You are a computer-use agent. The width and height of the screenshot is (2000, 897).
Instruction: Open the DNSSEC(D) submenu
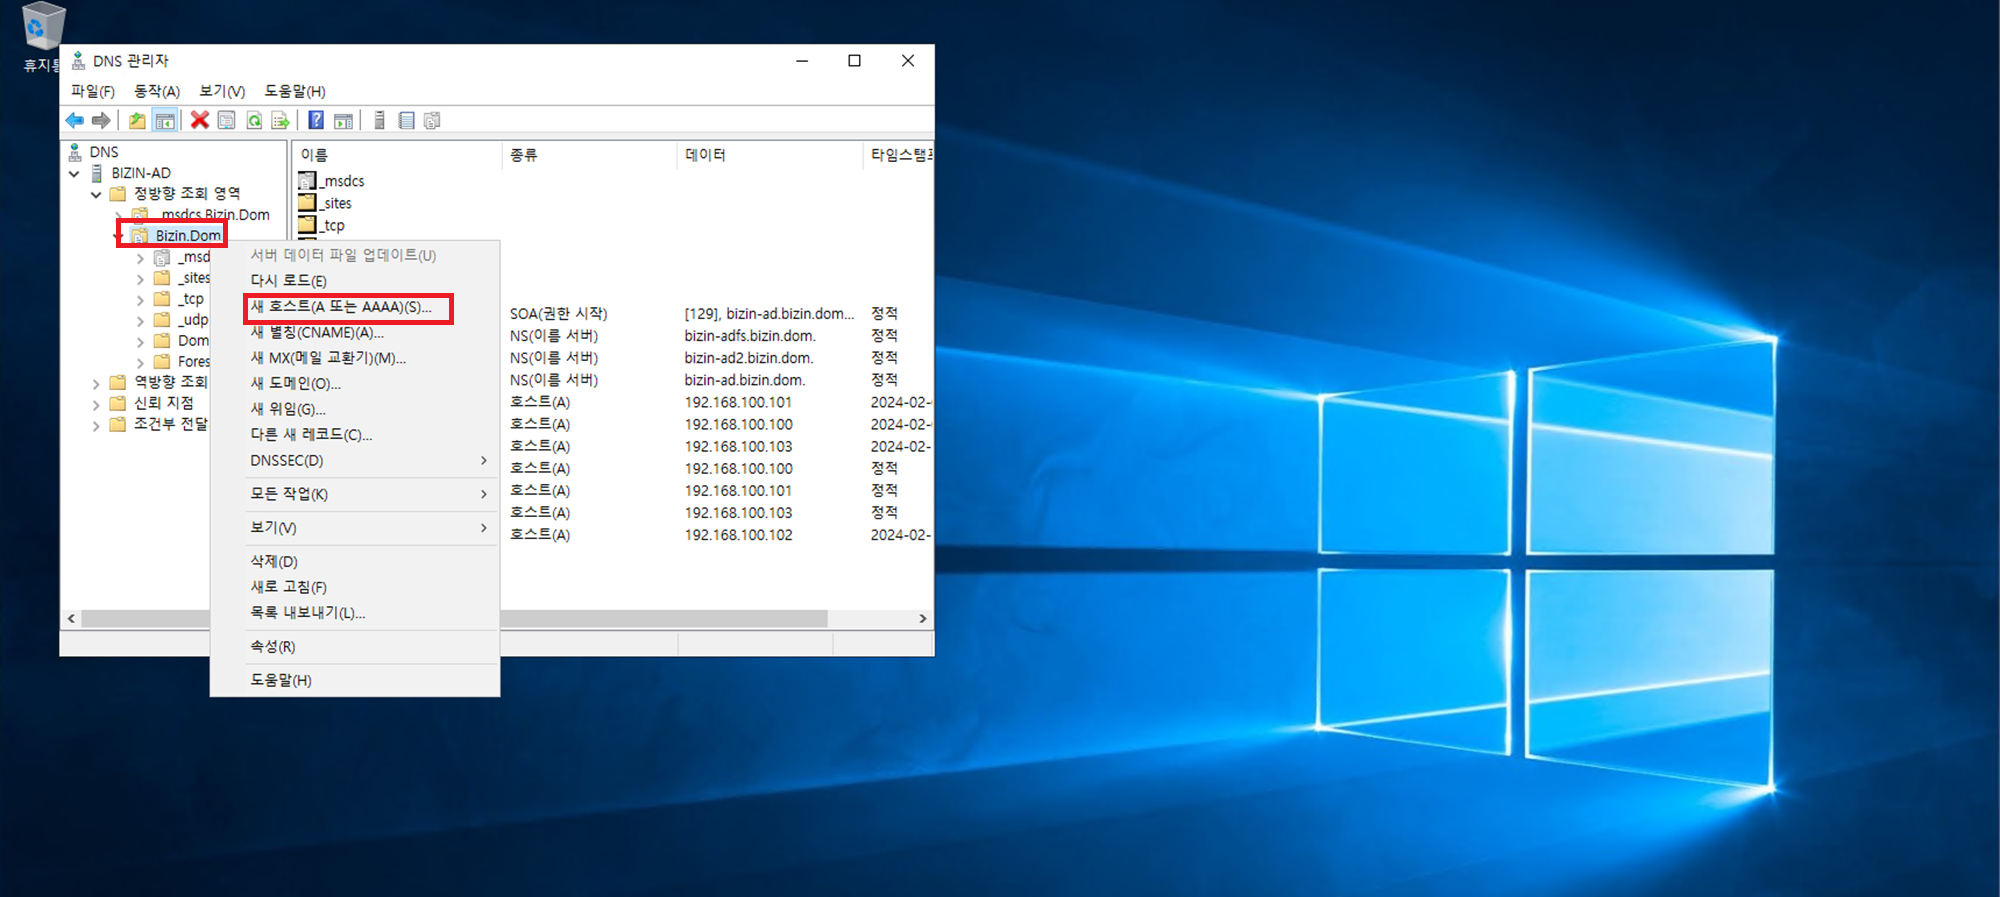(355, 461)
